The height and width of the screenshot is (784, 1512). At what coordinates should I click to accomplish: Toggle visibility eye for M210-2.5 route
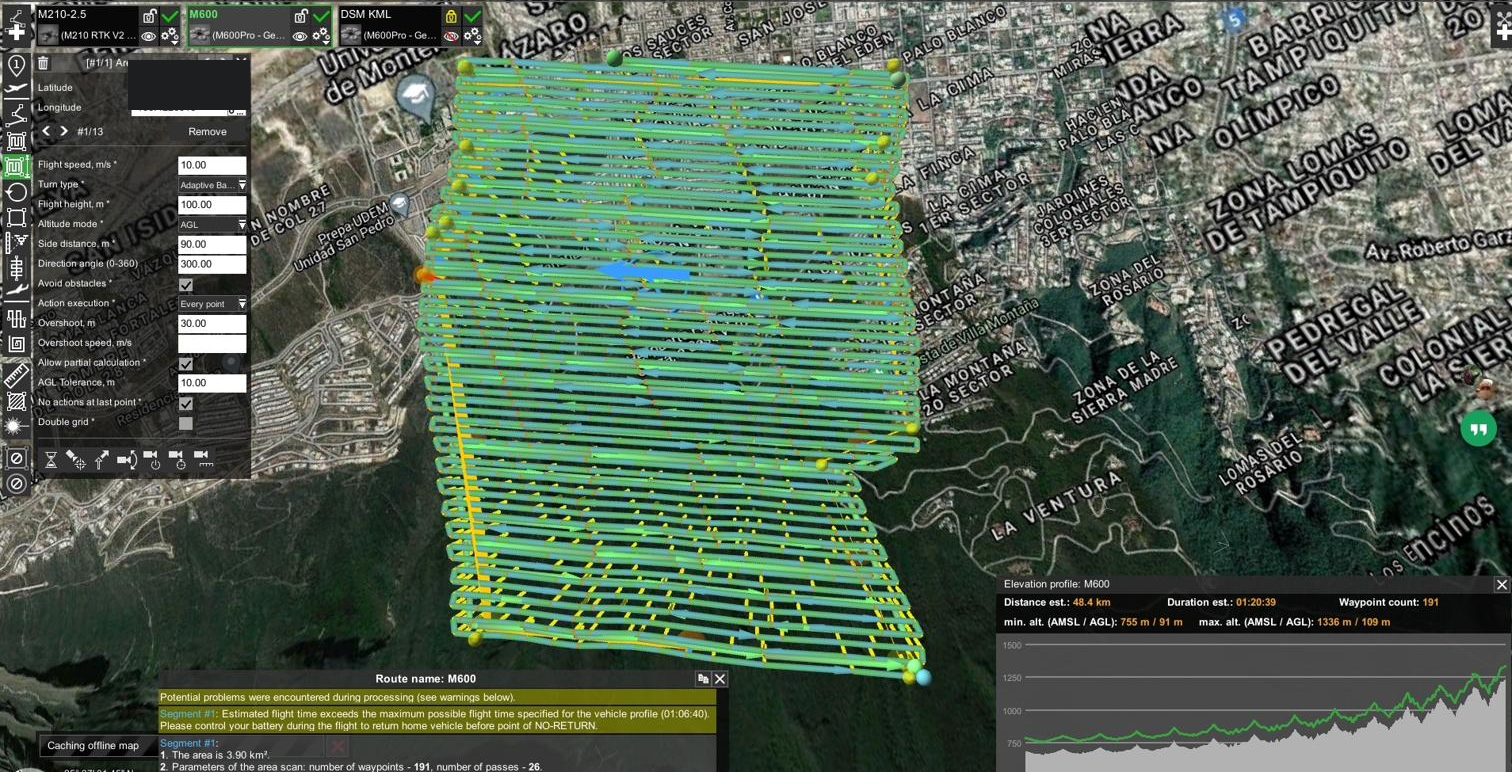tap(148, 36)
